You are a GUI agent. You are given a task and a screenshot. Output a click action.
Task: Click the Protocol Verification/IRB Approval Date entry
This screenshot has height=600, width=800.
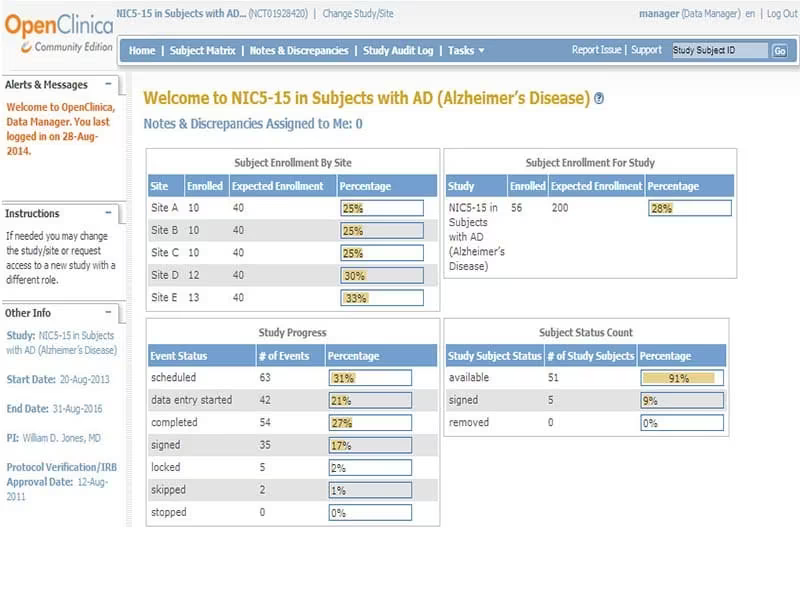pos(61,482)
